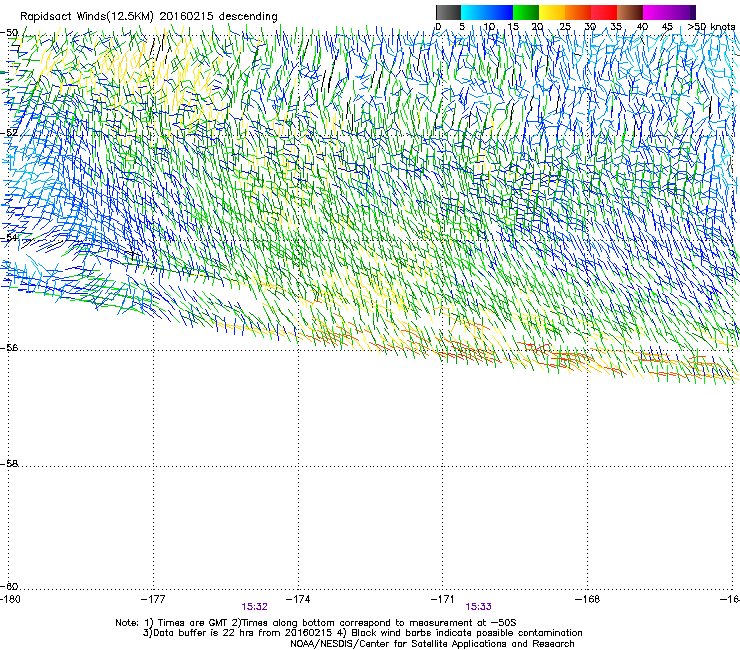Click the '40' knots legend number
The image size is (740, 650).
coord(642,27)
